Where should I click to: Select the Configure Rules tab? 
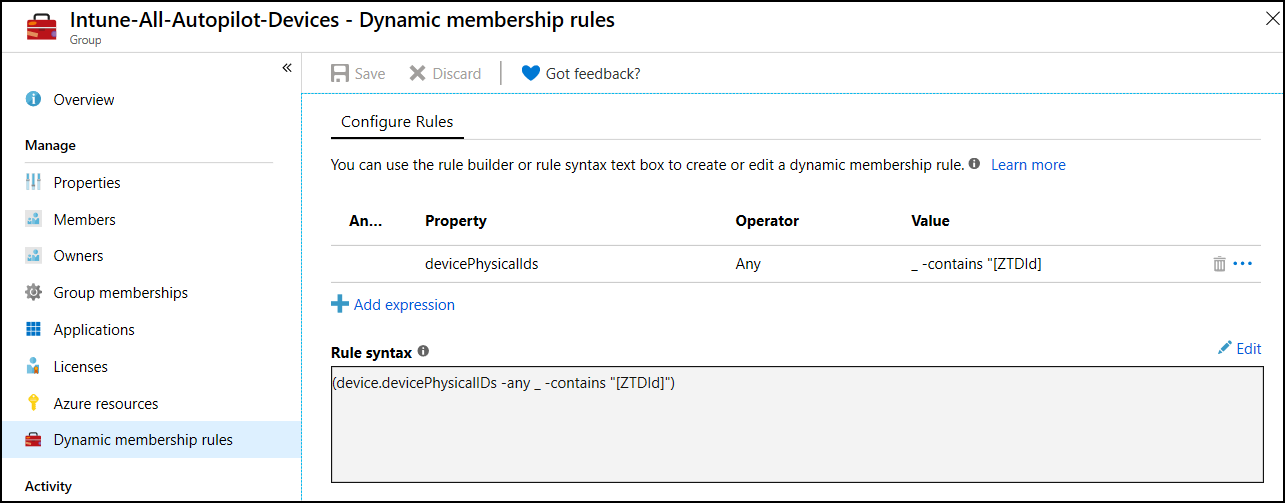click(397, 122)
